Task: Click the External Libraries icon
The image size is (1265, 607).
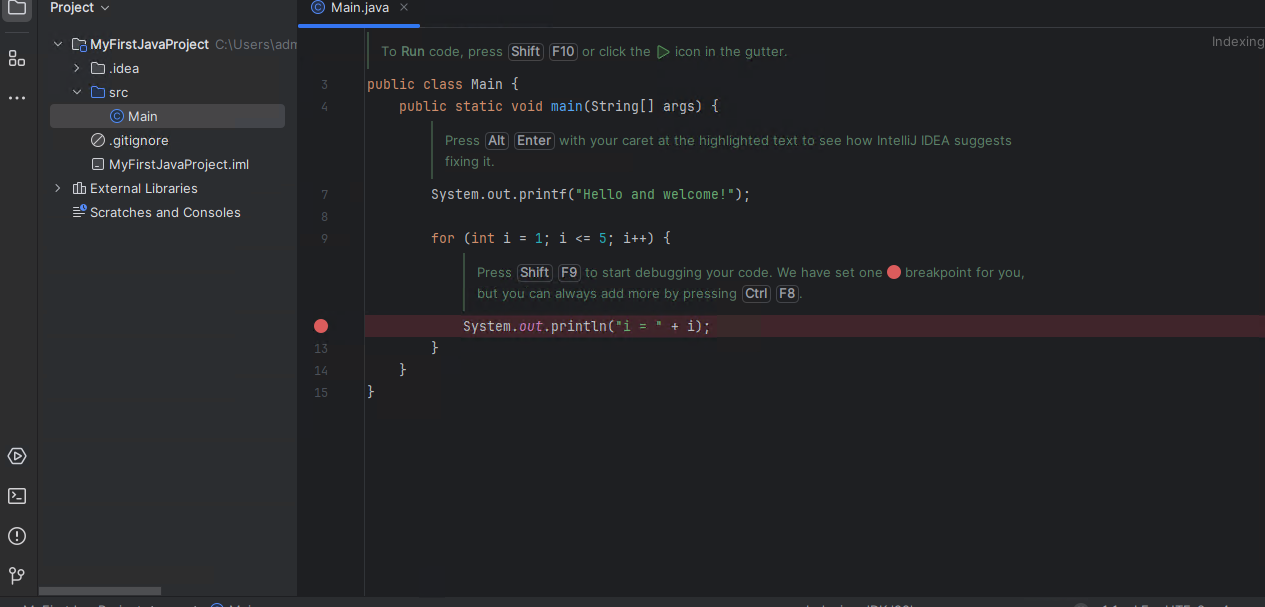Action: pos(77,188)
